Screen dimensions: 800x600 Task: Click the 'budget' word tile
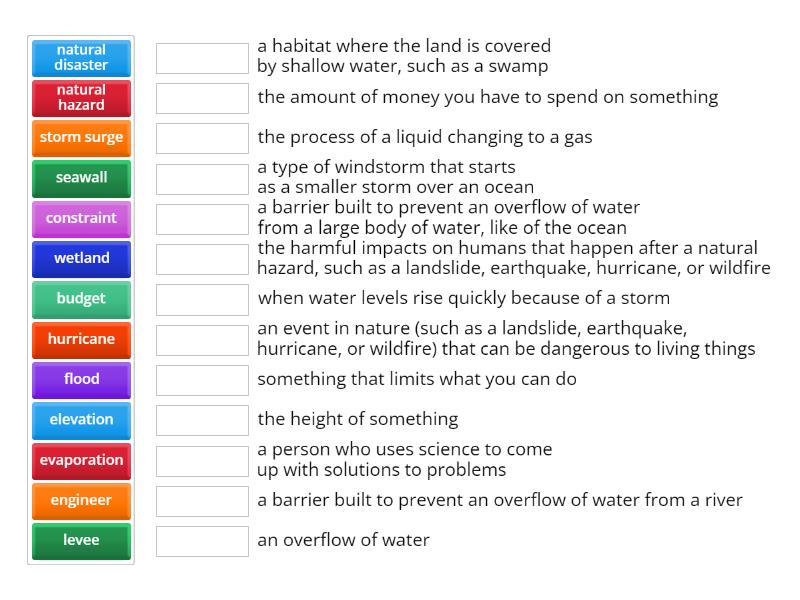(81, 299)
